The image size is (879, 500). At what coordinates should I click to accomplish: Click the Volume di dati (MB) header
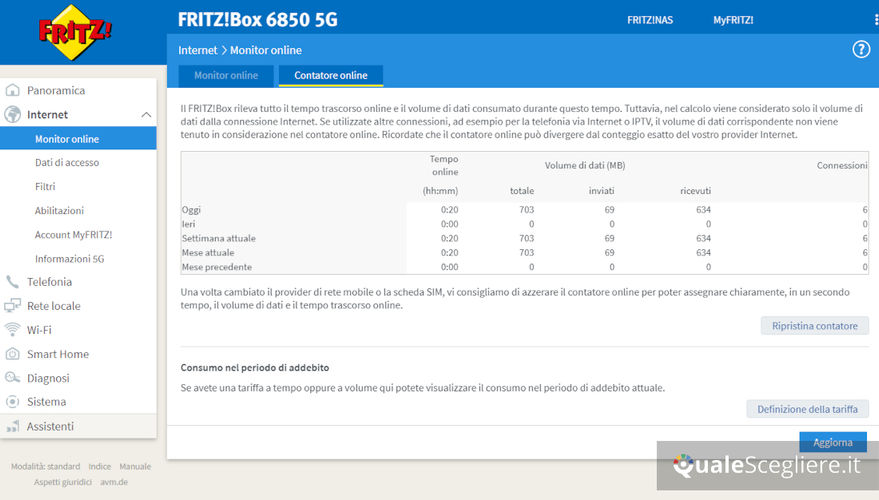tap(585, 165)
